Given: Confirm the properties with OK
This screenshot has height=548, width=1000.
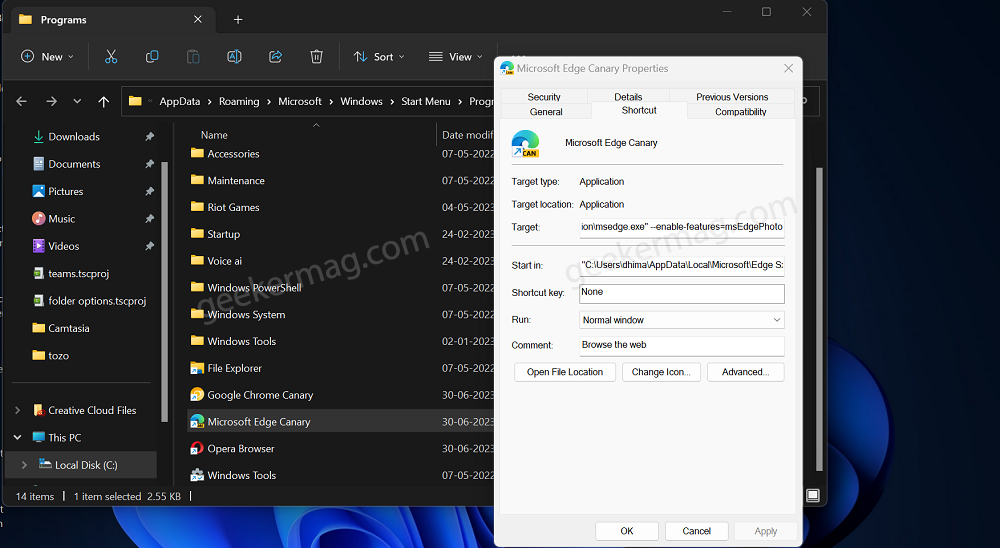Looking at the screenshot, I should point(627,531).
